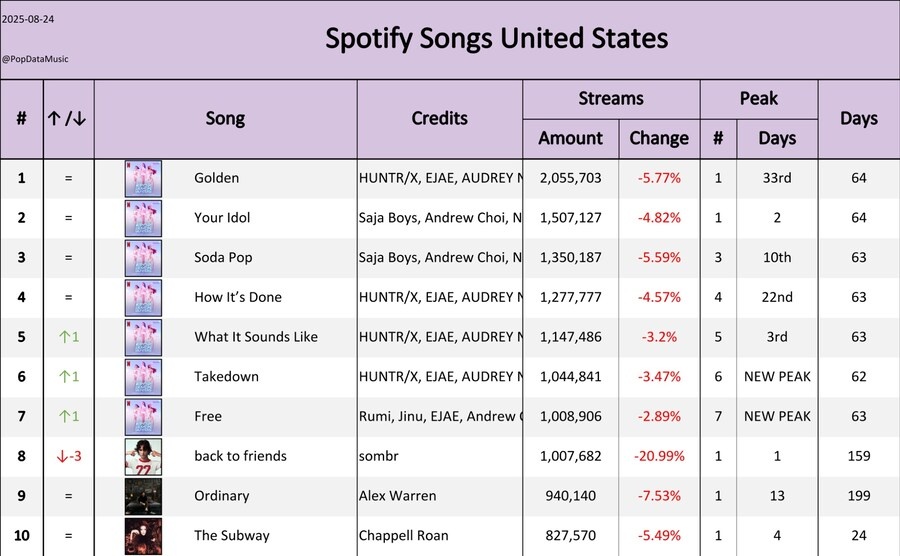Viewport: 900px width, 556px height.
Task: Click the Golden album cover thumbnail
Action: 143,178
